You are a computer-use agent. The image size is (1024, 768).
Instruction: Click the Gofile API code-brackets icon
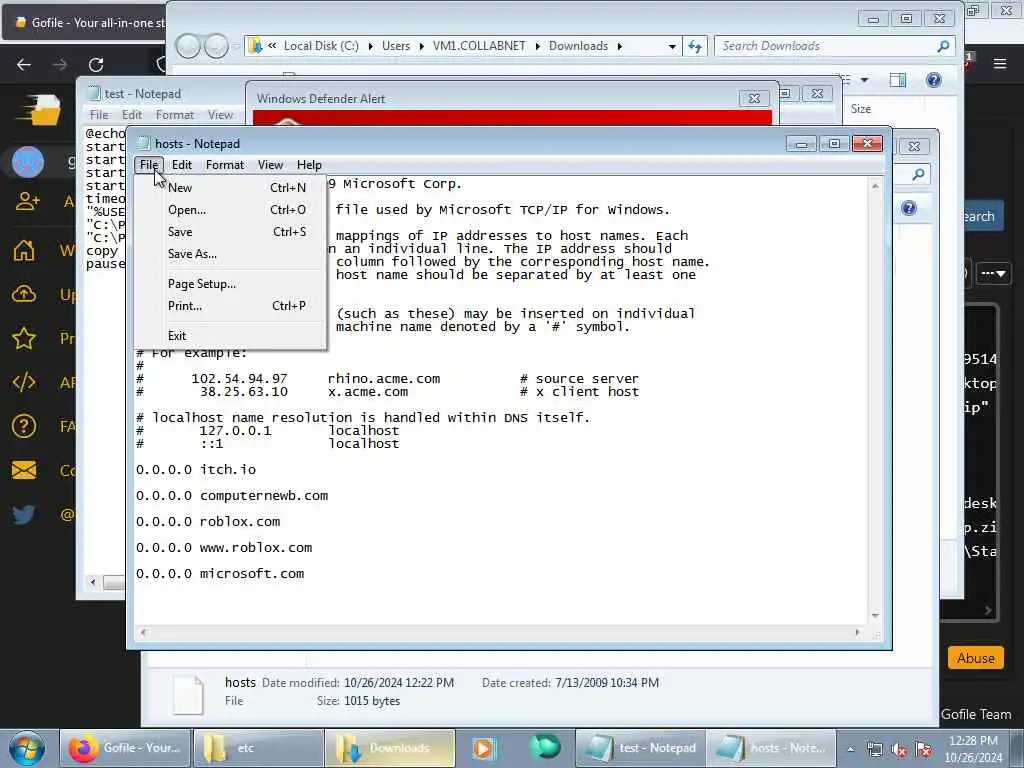[x=24, y=382]
